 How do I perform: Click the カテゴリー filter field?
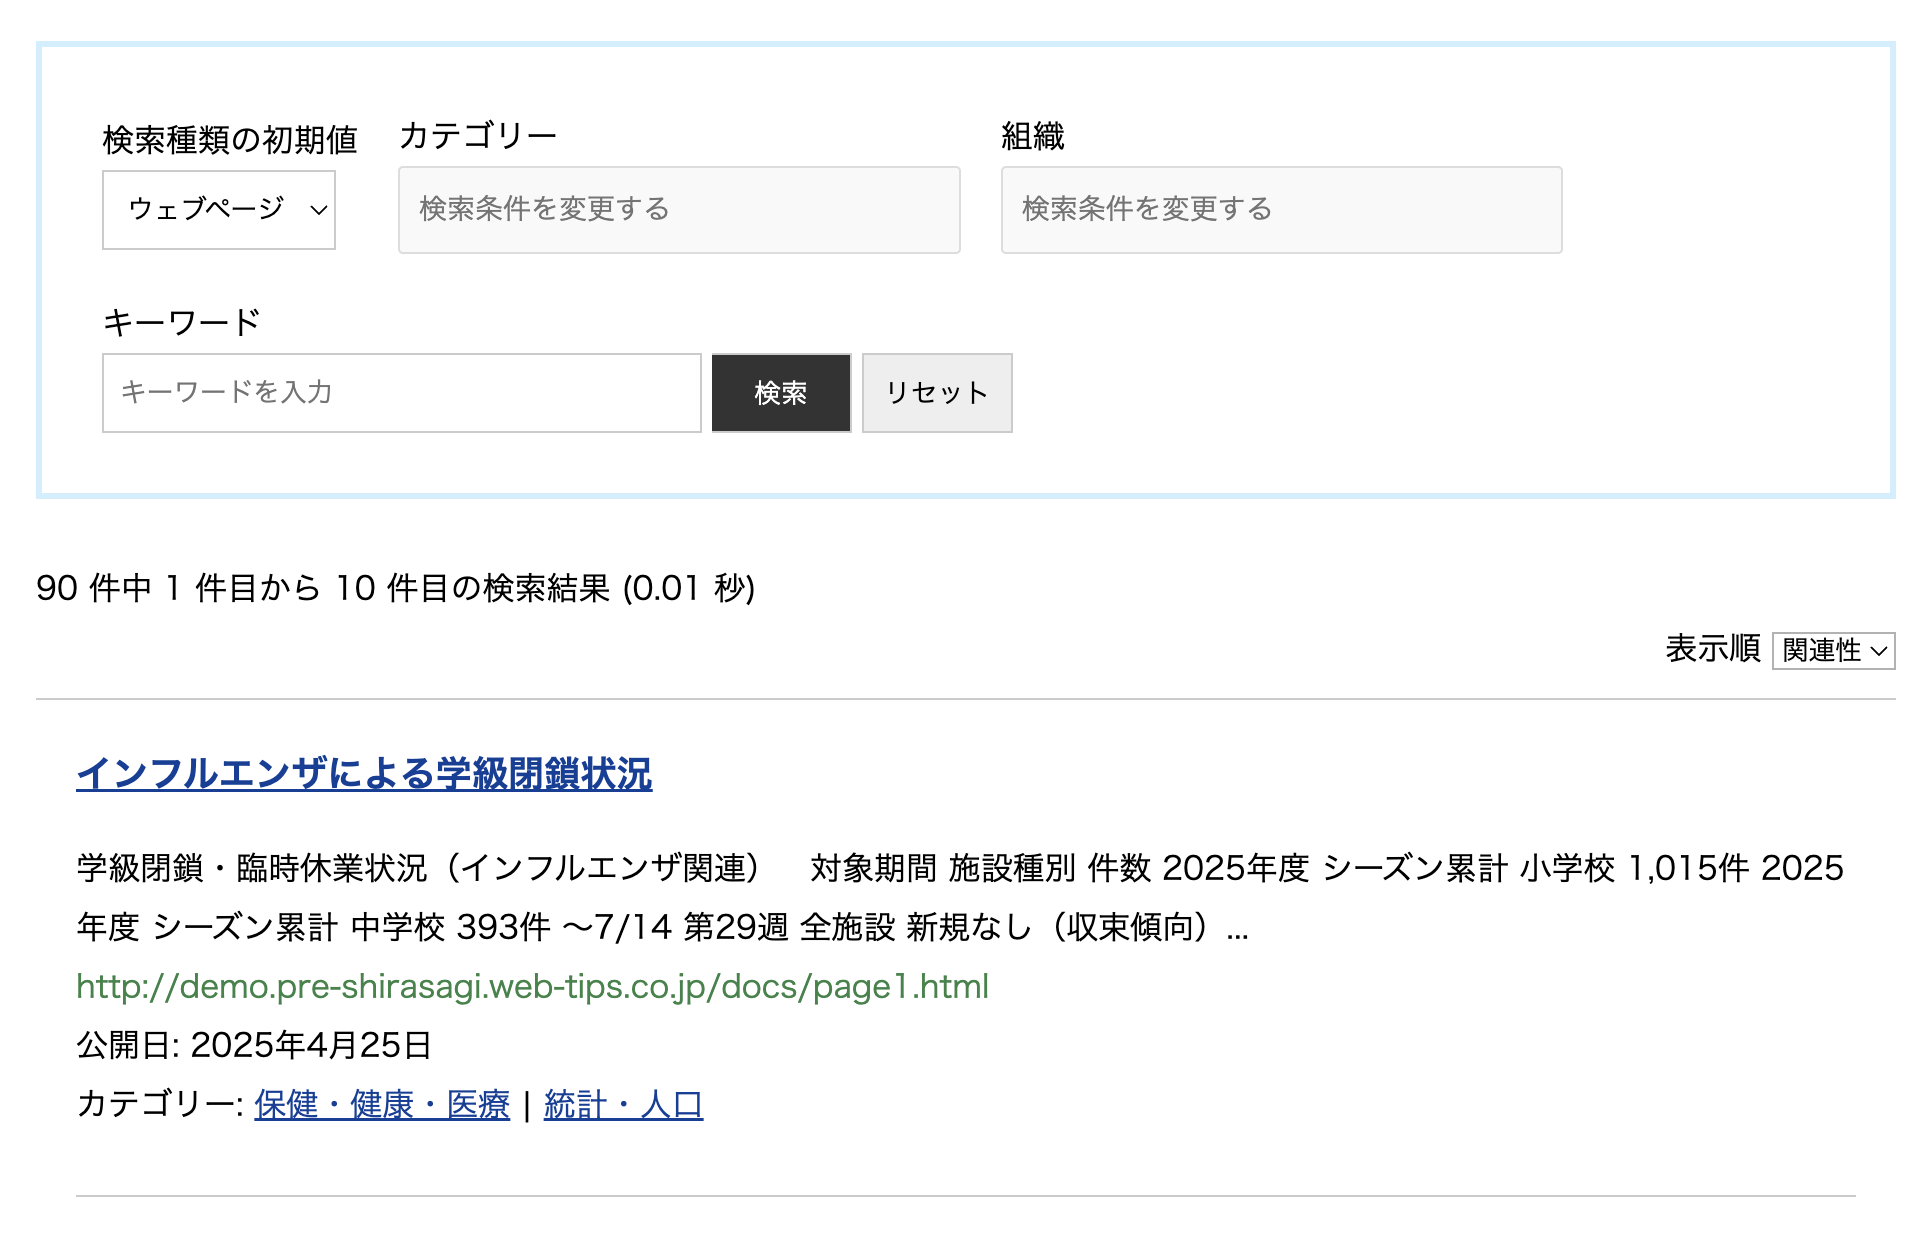(x=679, y=210)
